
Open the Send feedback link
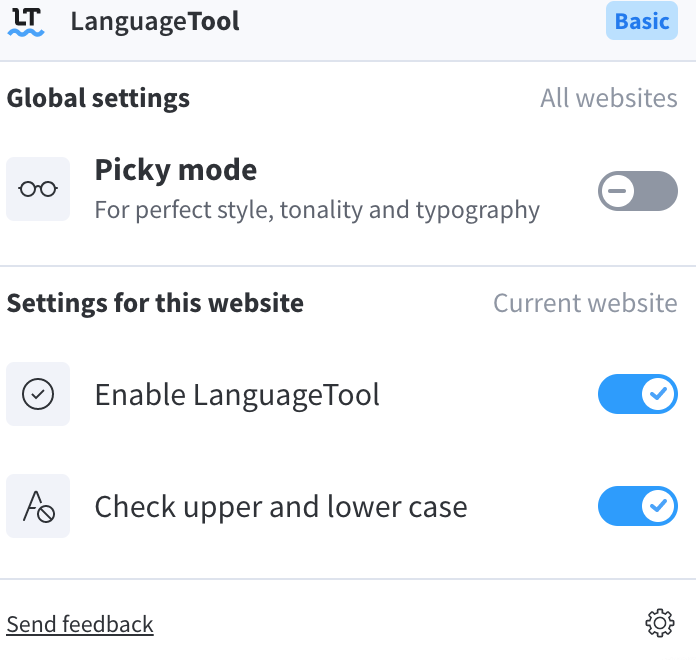(x=80, y=624)
